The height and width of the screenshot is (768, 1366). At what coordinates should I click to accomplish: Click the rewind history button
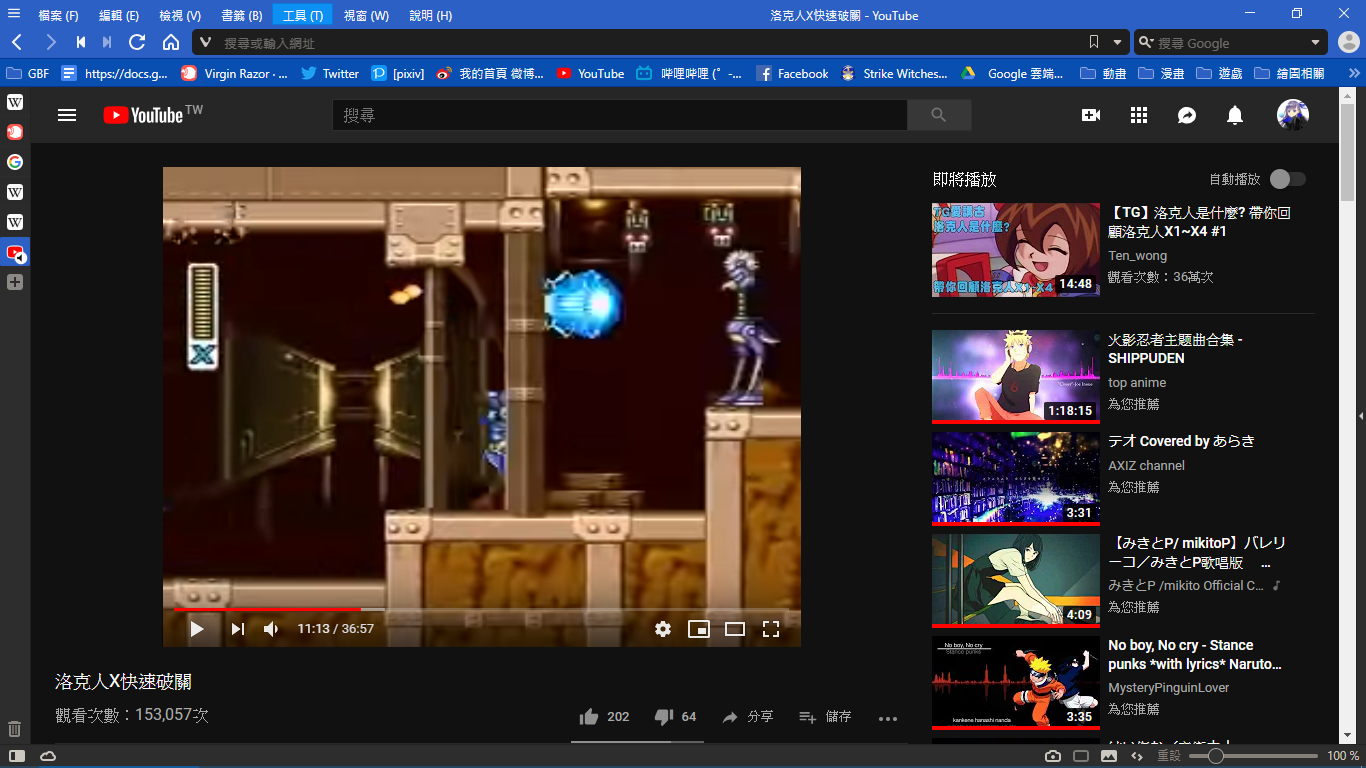[81, 42]
